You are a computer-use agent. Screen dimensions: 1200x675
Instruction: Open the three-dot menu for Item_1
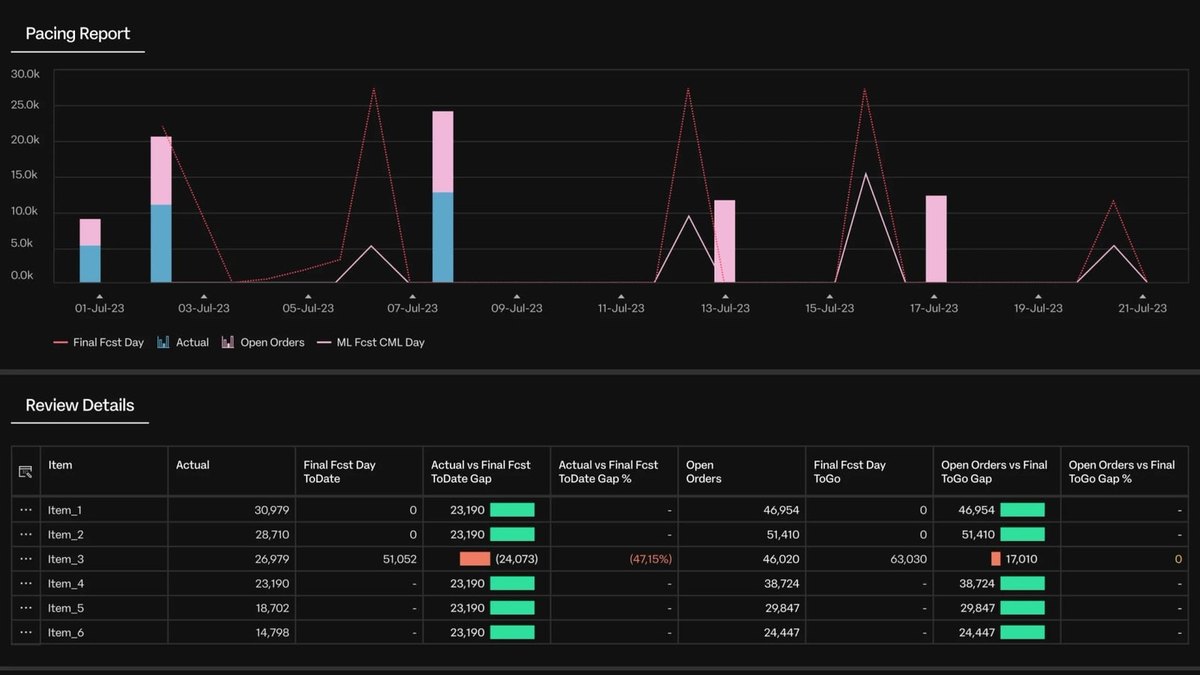click(26, 510)
